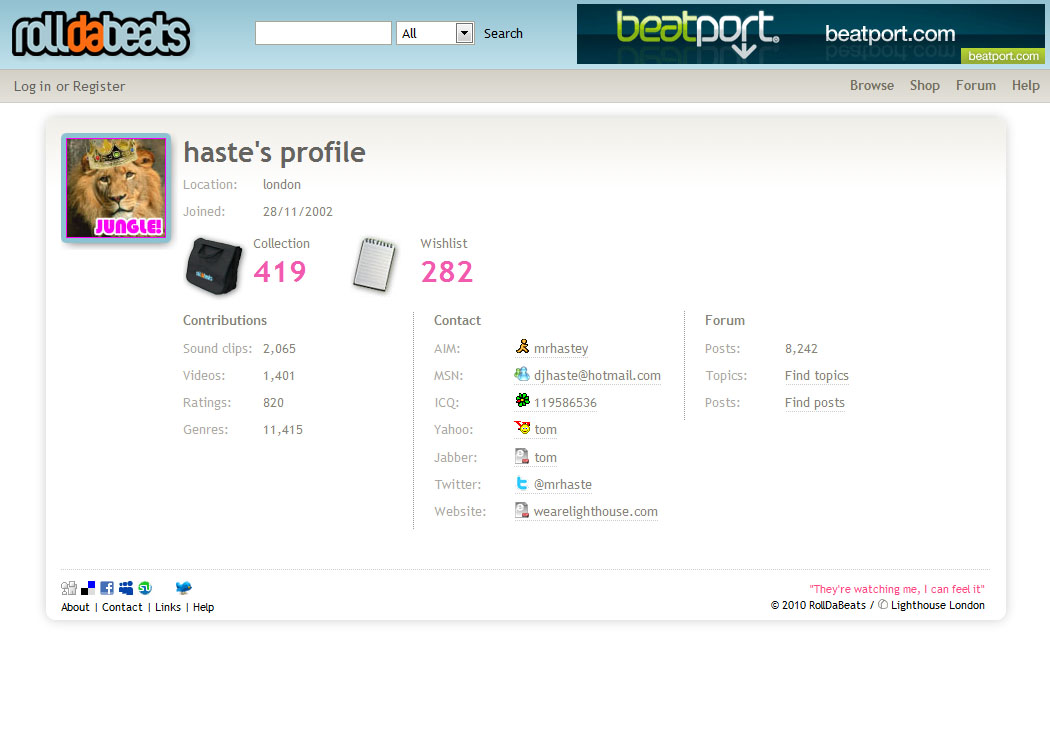1050x739 pixels.
Task: Open the Shop menu item
Action: (x=924, y=86)
